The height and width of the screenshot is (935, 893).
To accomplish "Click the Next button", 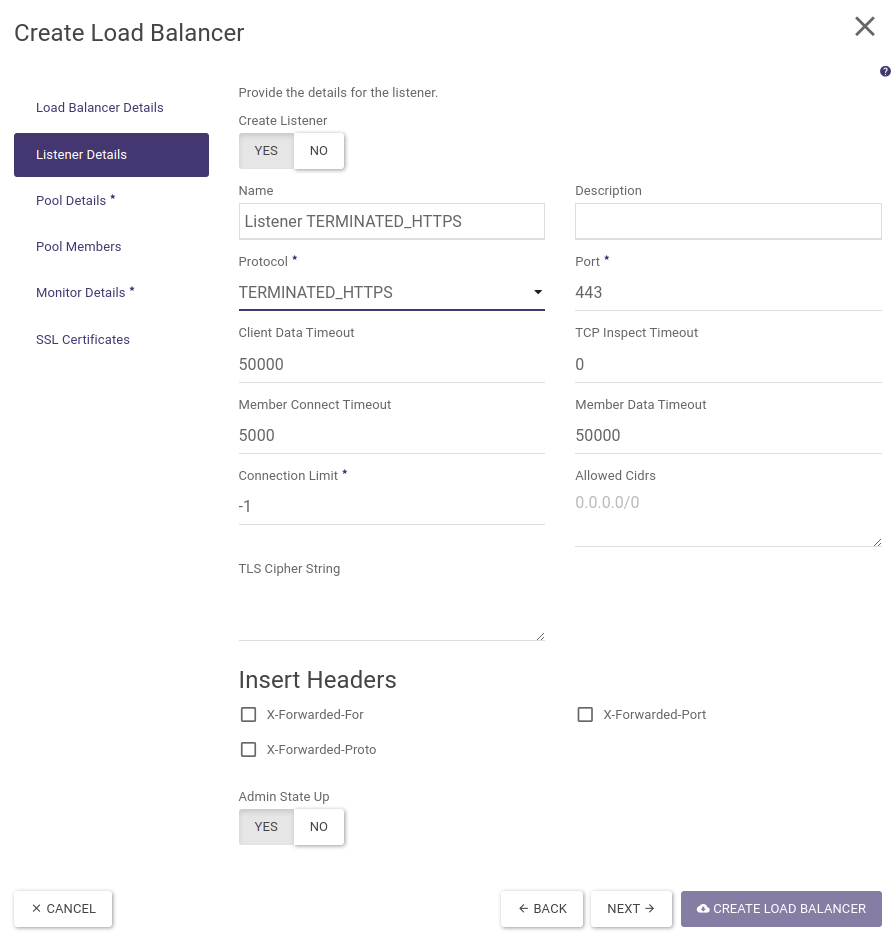I will point(631,909).
